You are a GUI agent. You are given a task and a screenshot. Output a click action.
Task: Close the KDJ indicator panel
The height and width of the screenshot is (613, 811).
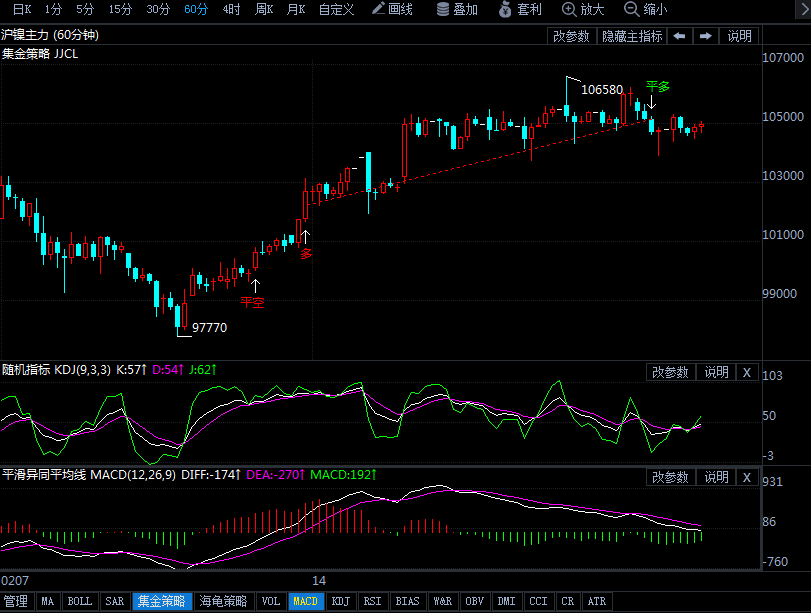click(746, 372)
